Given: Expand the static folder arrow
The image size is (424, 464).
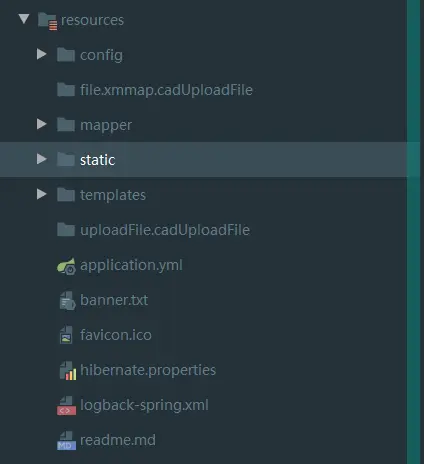Looking at the screenshot, I should click(x=42, y=159).
